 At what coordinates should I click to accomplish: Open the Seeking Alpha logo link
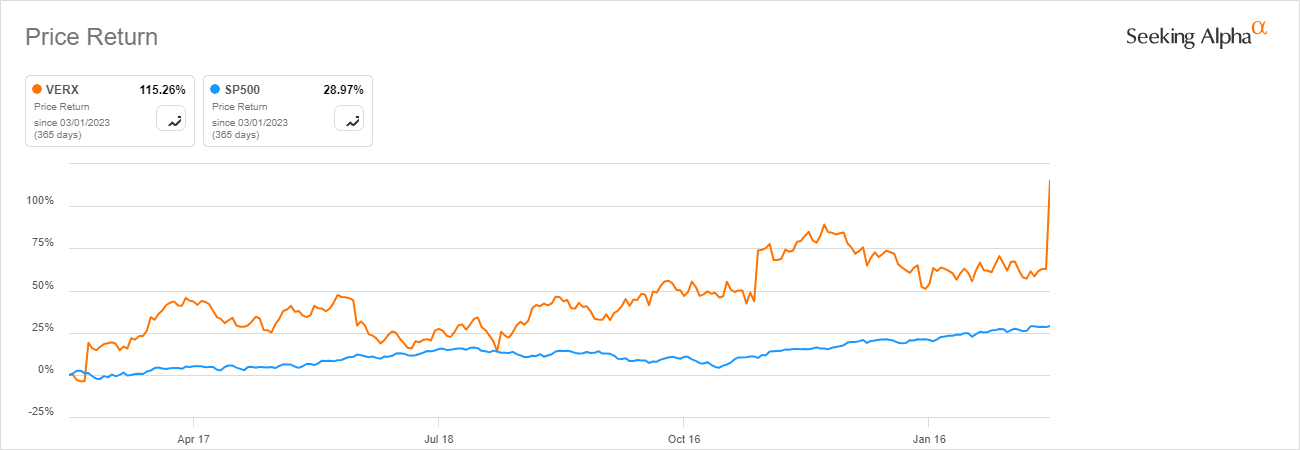(1196, 35)
